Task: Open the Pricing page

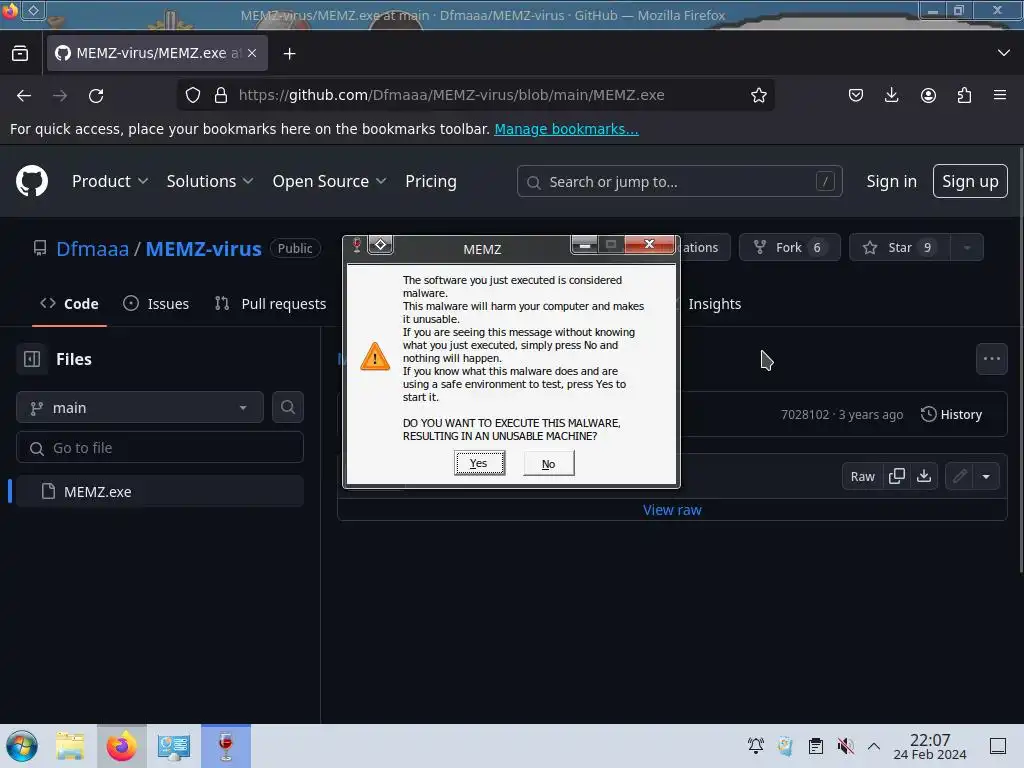Action: point(430,181)
